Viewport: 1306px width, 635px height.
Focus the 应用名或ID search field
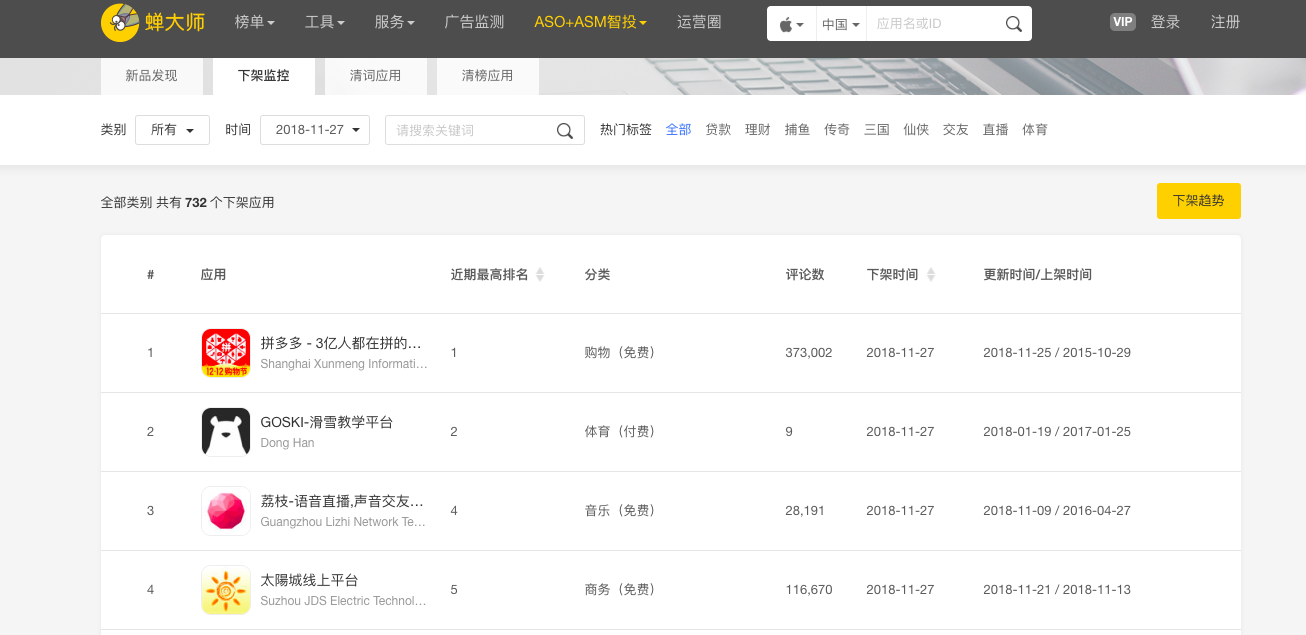pos(934,23)
